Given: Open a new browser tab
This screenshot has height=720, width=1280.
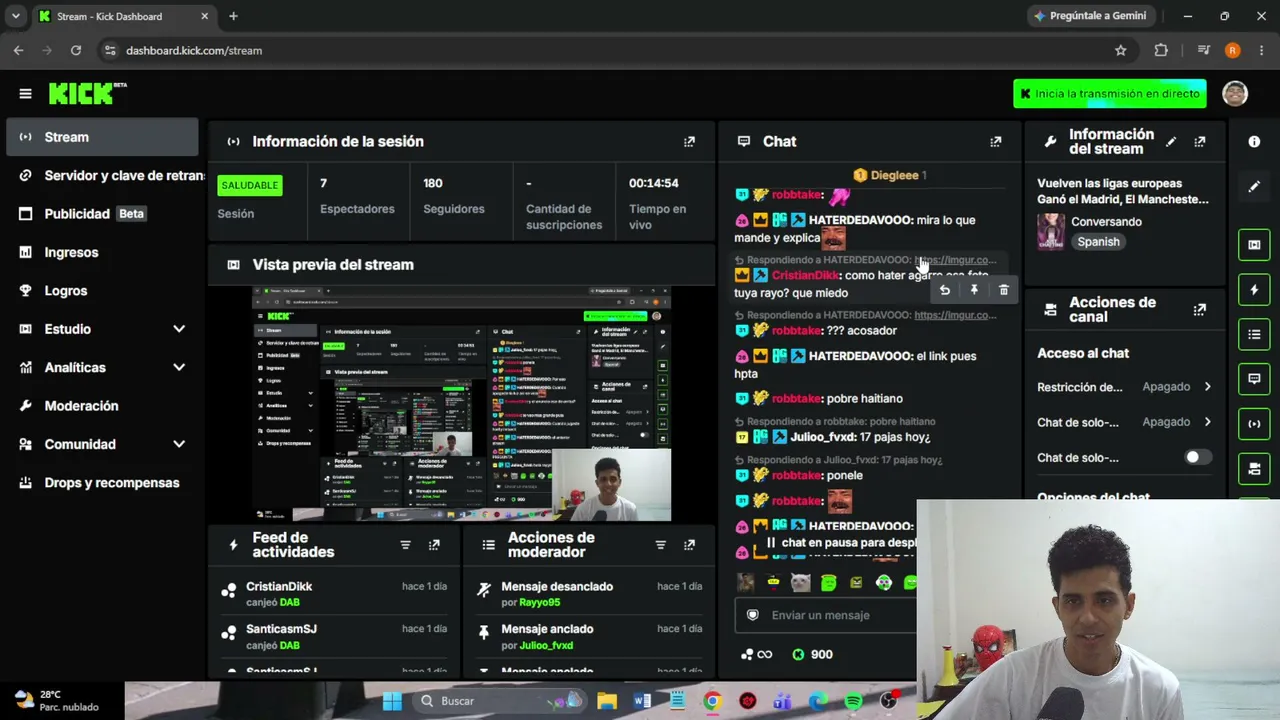Looking at the screenshot, I should 233,16.
